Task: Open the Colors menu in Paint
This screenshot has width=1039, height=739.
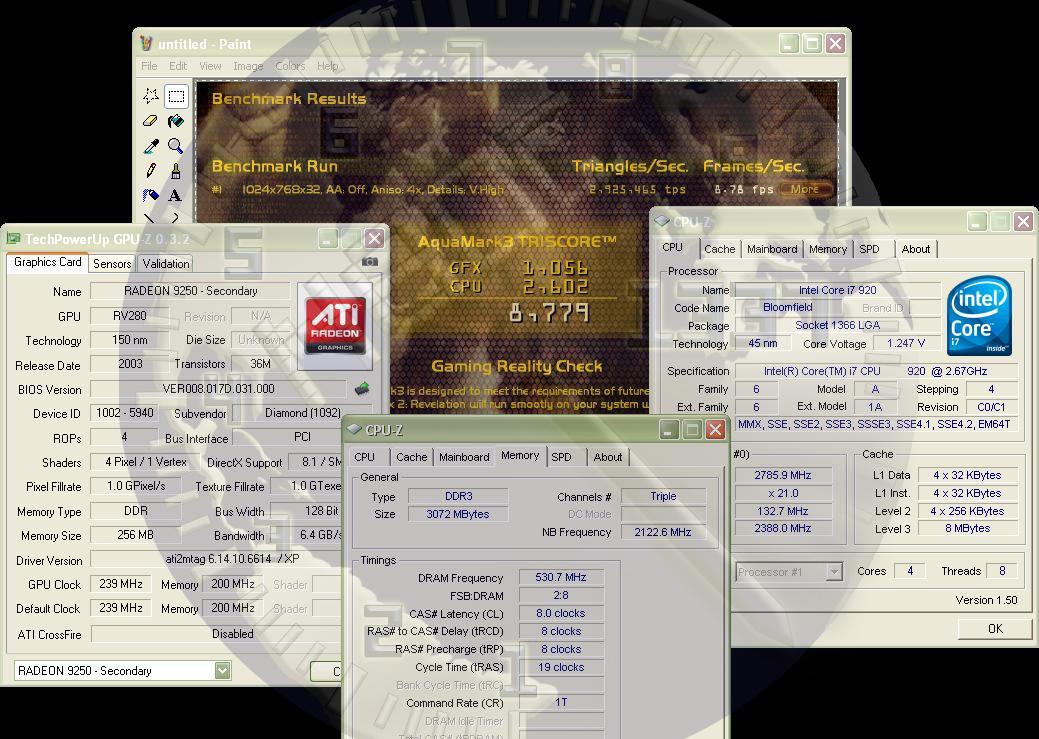Action: point(290,66)
